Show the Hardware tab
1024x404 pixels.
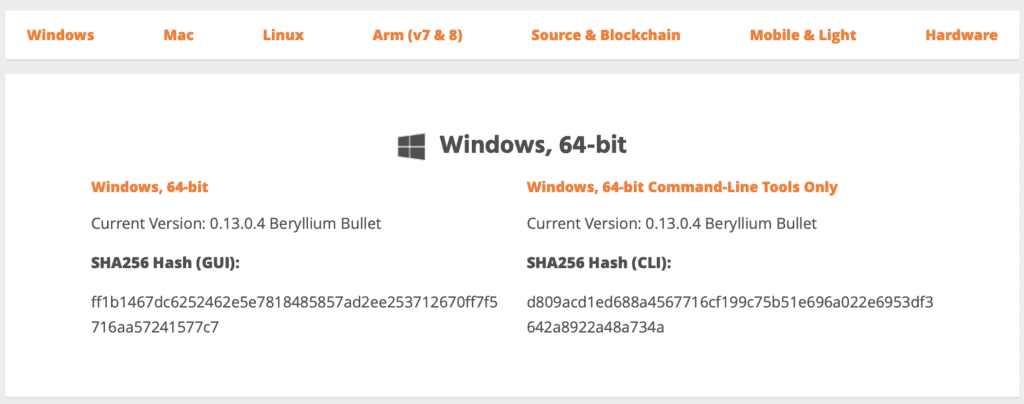[x=961, y=35]
